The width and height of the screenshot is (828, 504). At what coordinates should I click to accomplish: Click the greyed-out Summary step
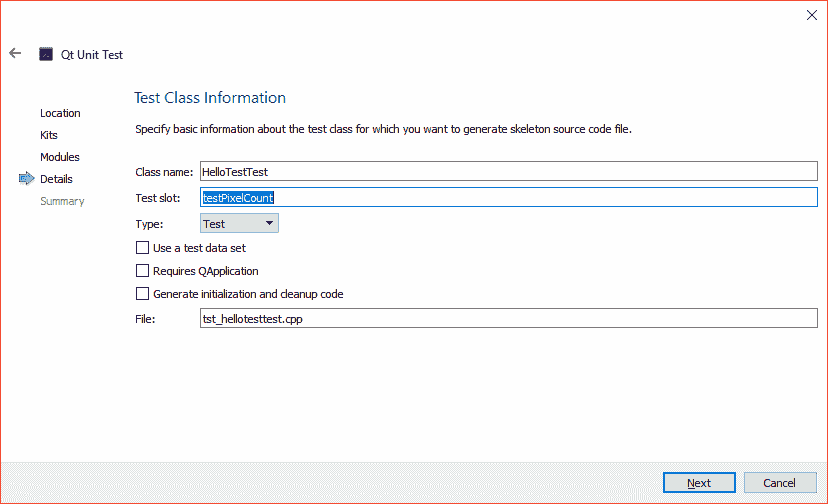tap(62, 201)
